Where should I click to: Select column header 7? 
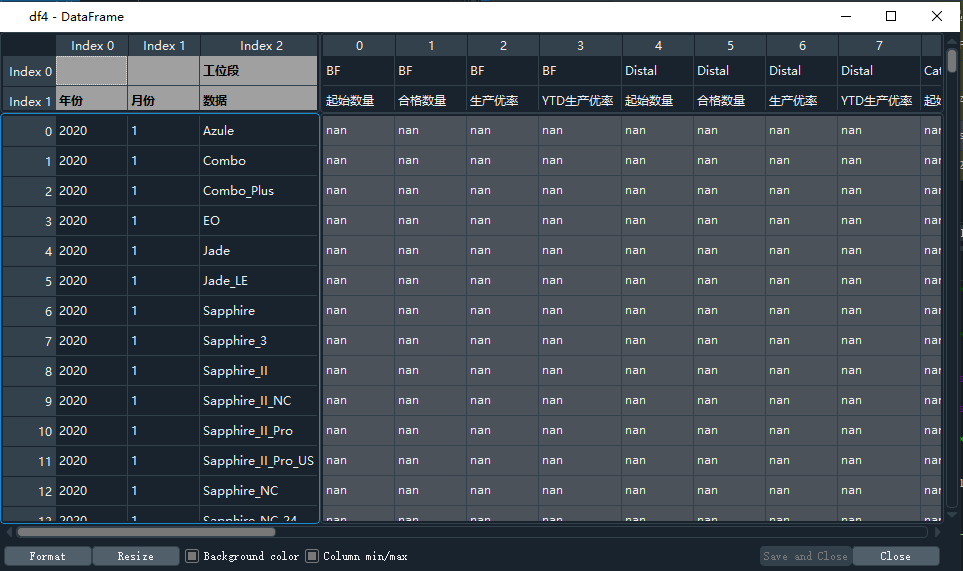point(879,45)
